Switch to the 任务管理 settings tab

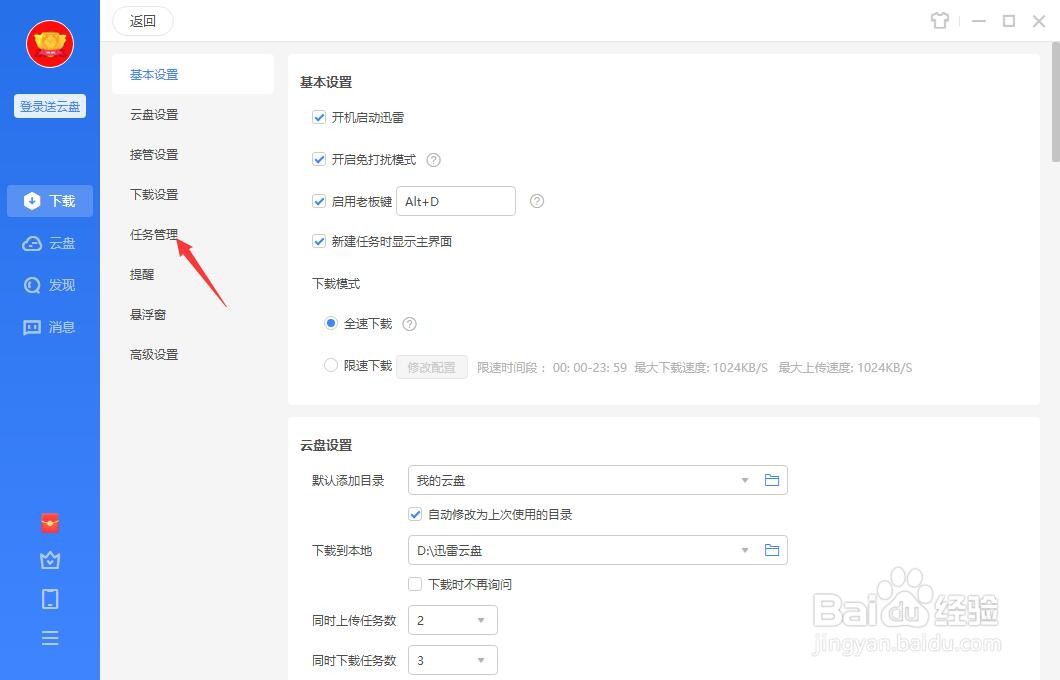pyautogui.click(x=153, y=234)
